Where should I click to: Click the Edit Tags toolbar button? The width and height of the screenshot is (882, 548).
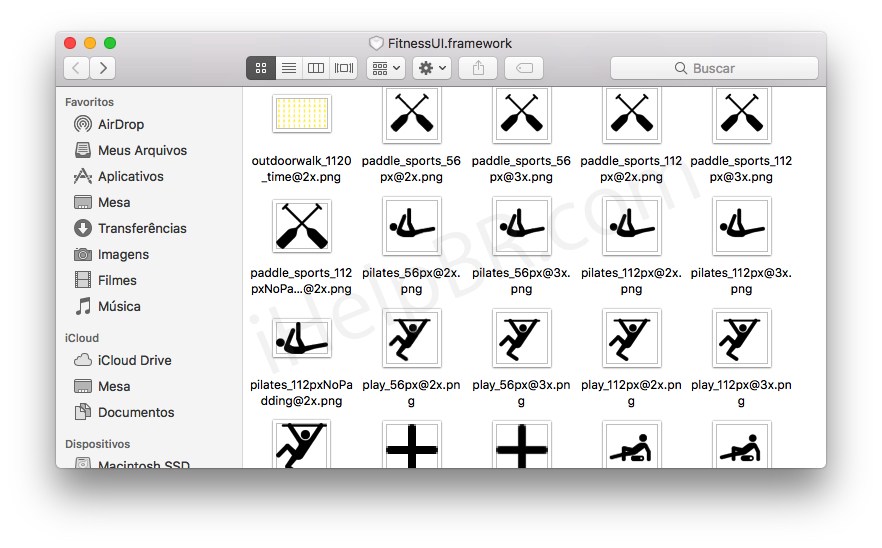pos(524,68)
